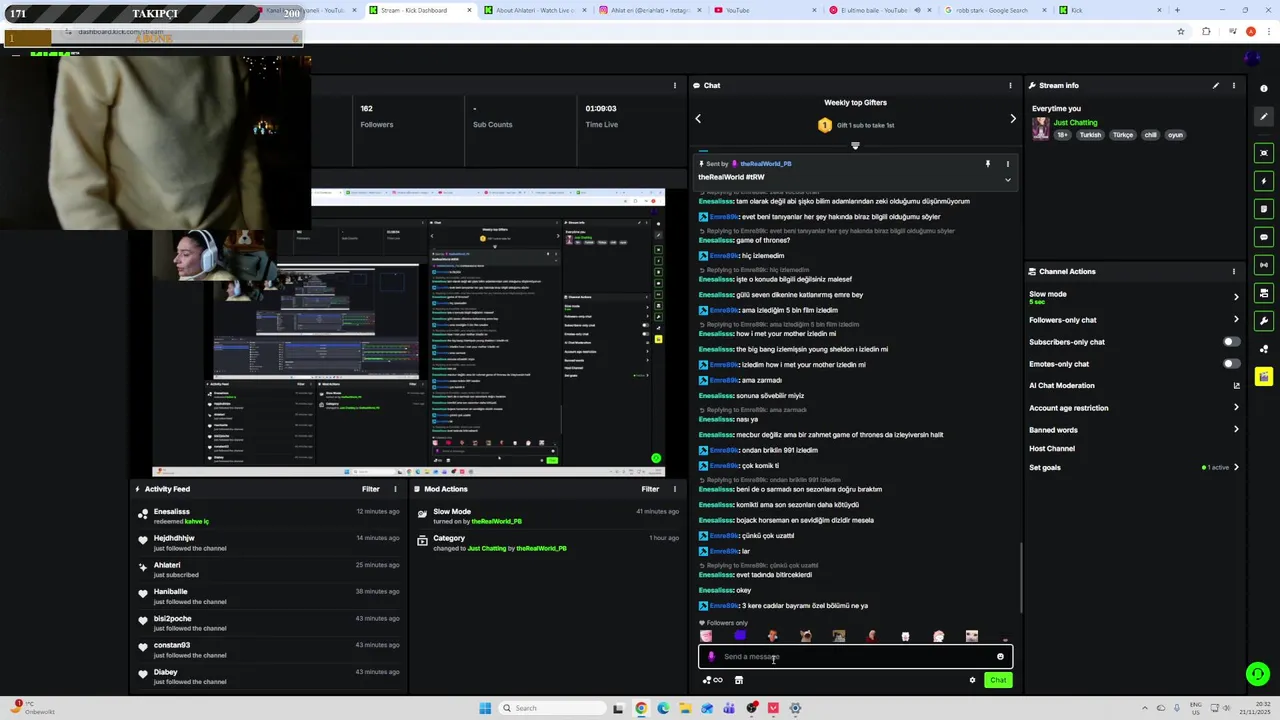This screenshot has height=720, width=1280.
Task: Click the wrench stream info sidebar icon
Action: [1264, 321]
